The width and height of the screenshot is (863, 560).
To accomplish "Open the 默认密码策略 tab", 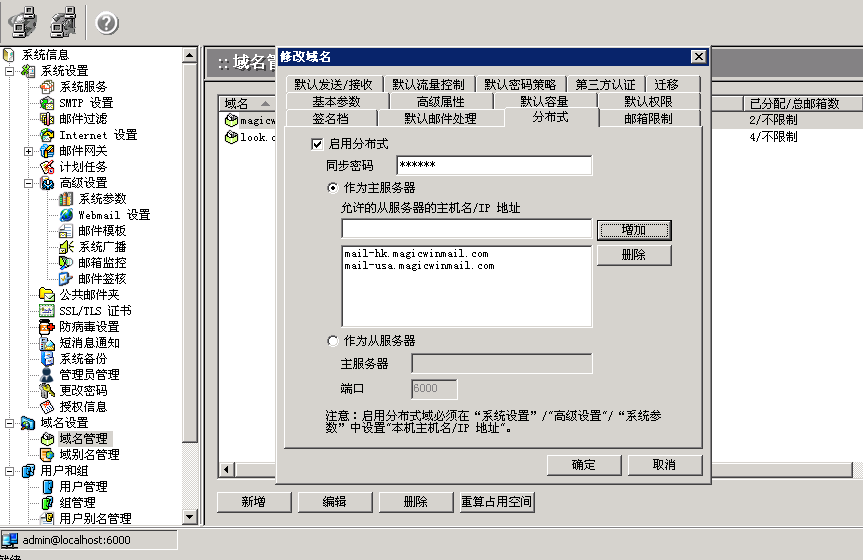I will point(520,84).
